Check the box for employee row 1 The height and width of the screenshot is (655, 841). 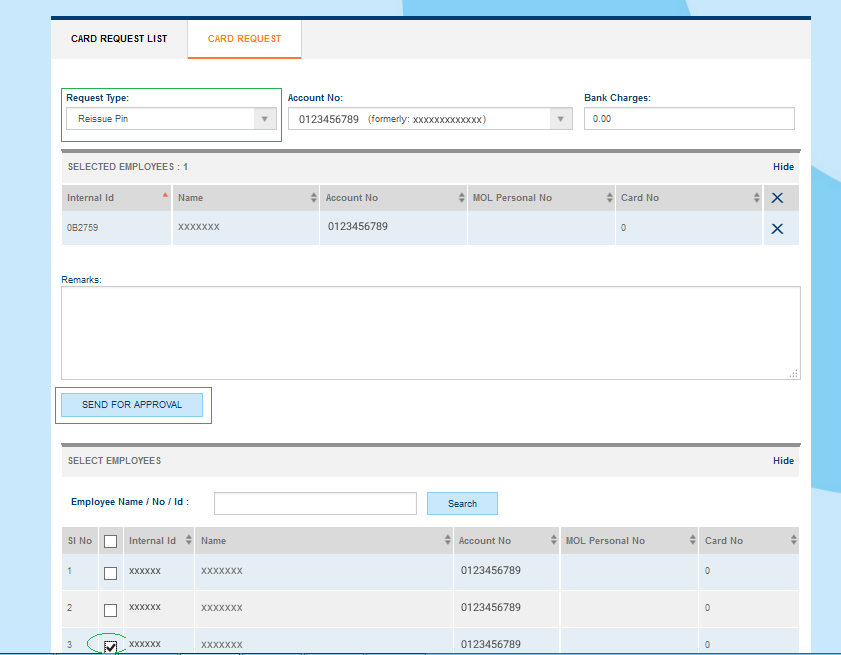click(110, 573)
